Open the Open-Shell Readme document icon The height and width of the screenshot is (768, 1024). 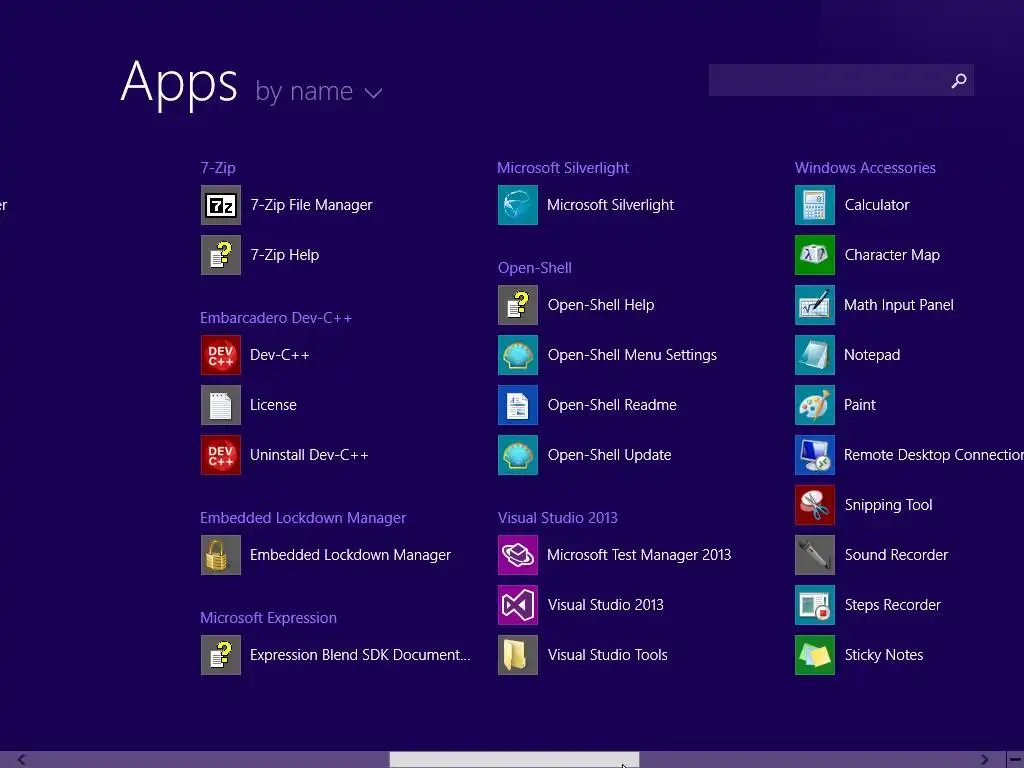coord(518,405)
